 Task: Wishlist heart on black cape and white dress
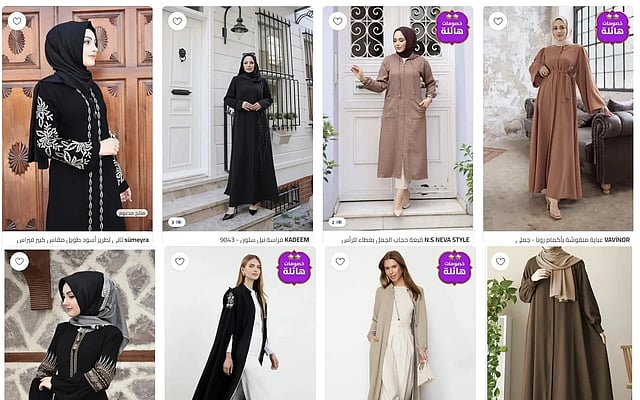click(180, 261)
